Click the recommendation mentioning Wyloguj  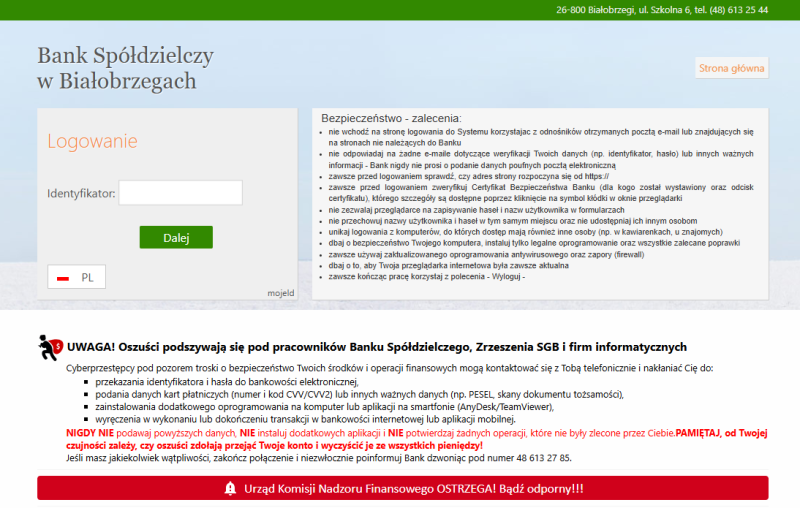coord(427,276)
